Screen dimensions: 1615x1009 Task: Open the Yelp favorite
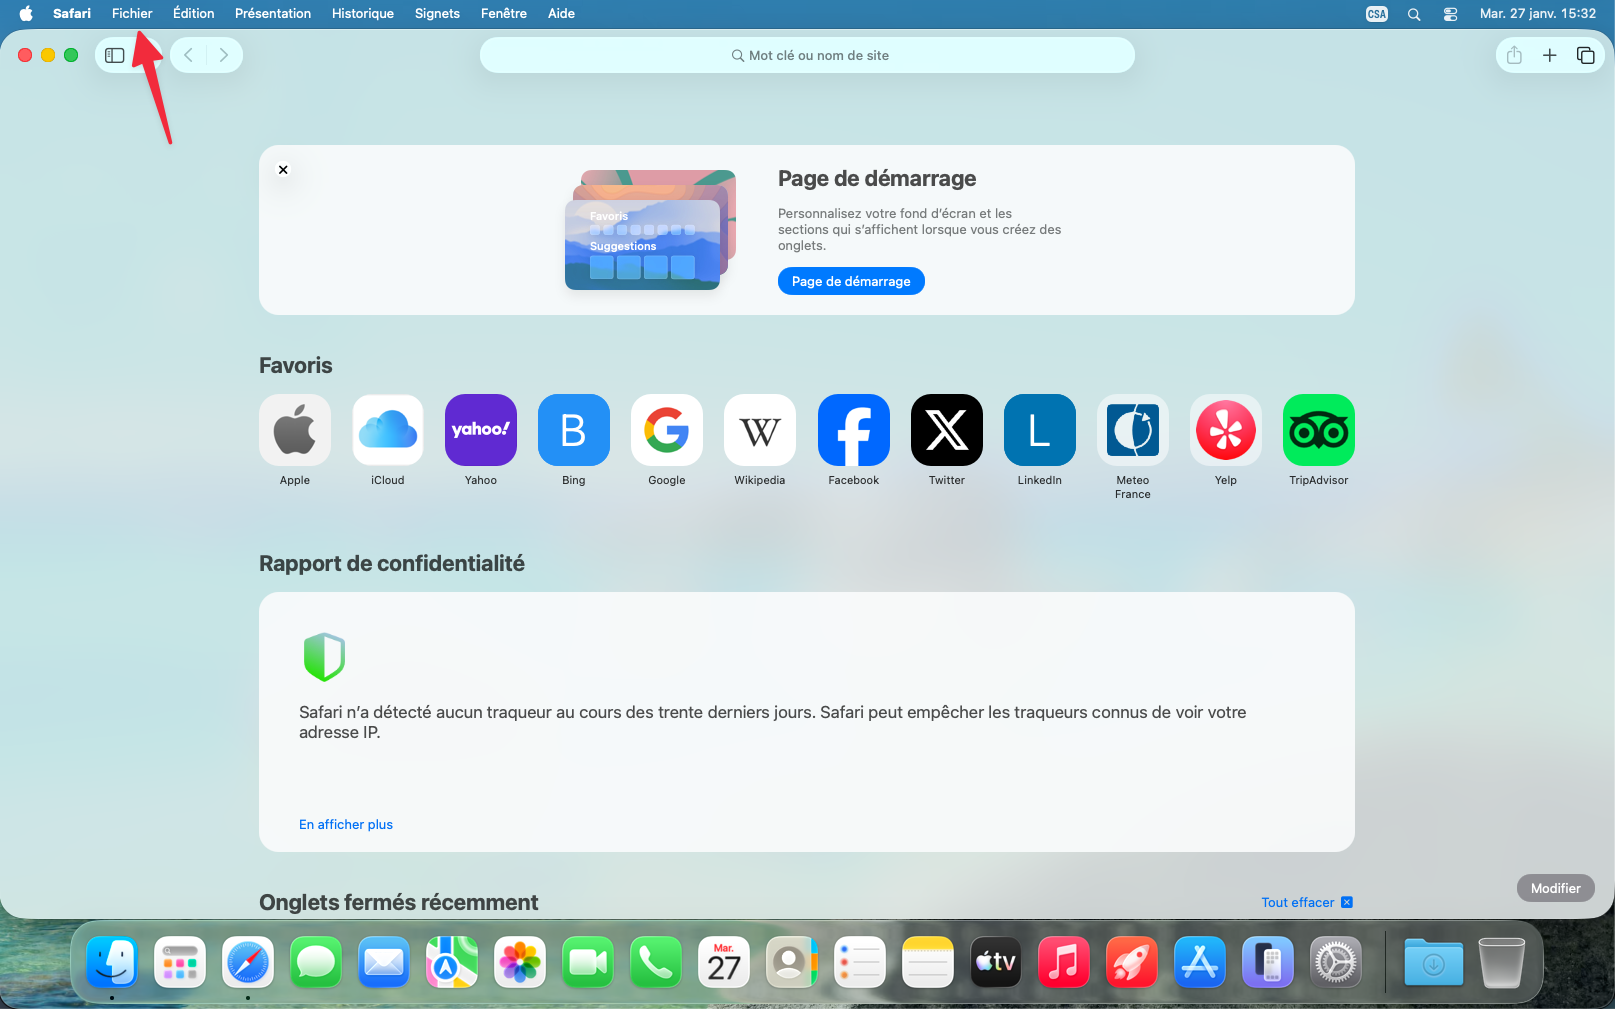tap(1226, 430)
